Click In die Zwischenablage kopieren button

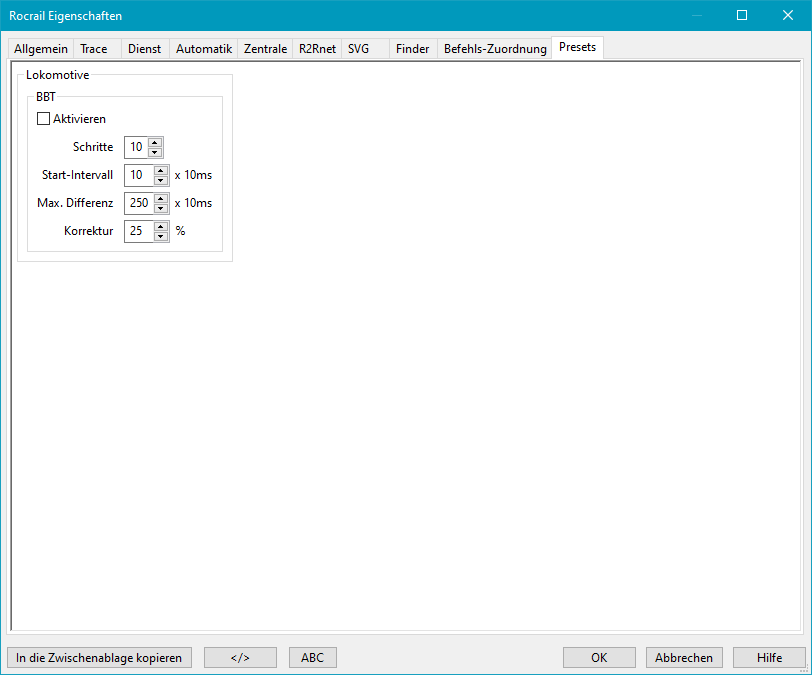99,657
